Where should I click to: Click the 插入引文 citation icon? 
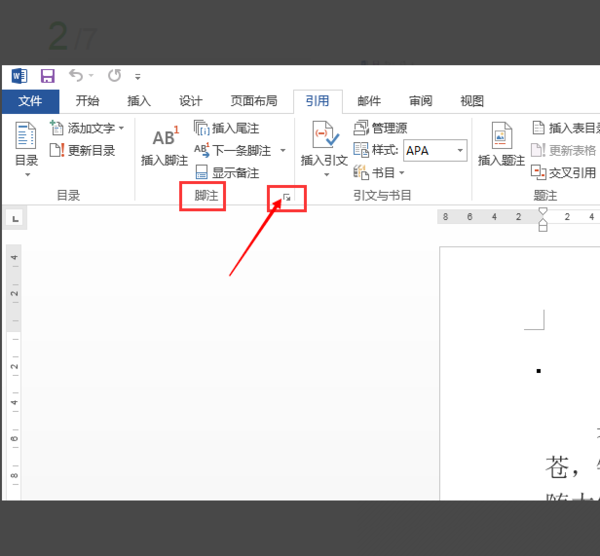pos(325,134)
